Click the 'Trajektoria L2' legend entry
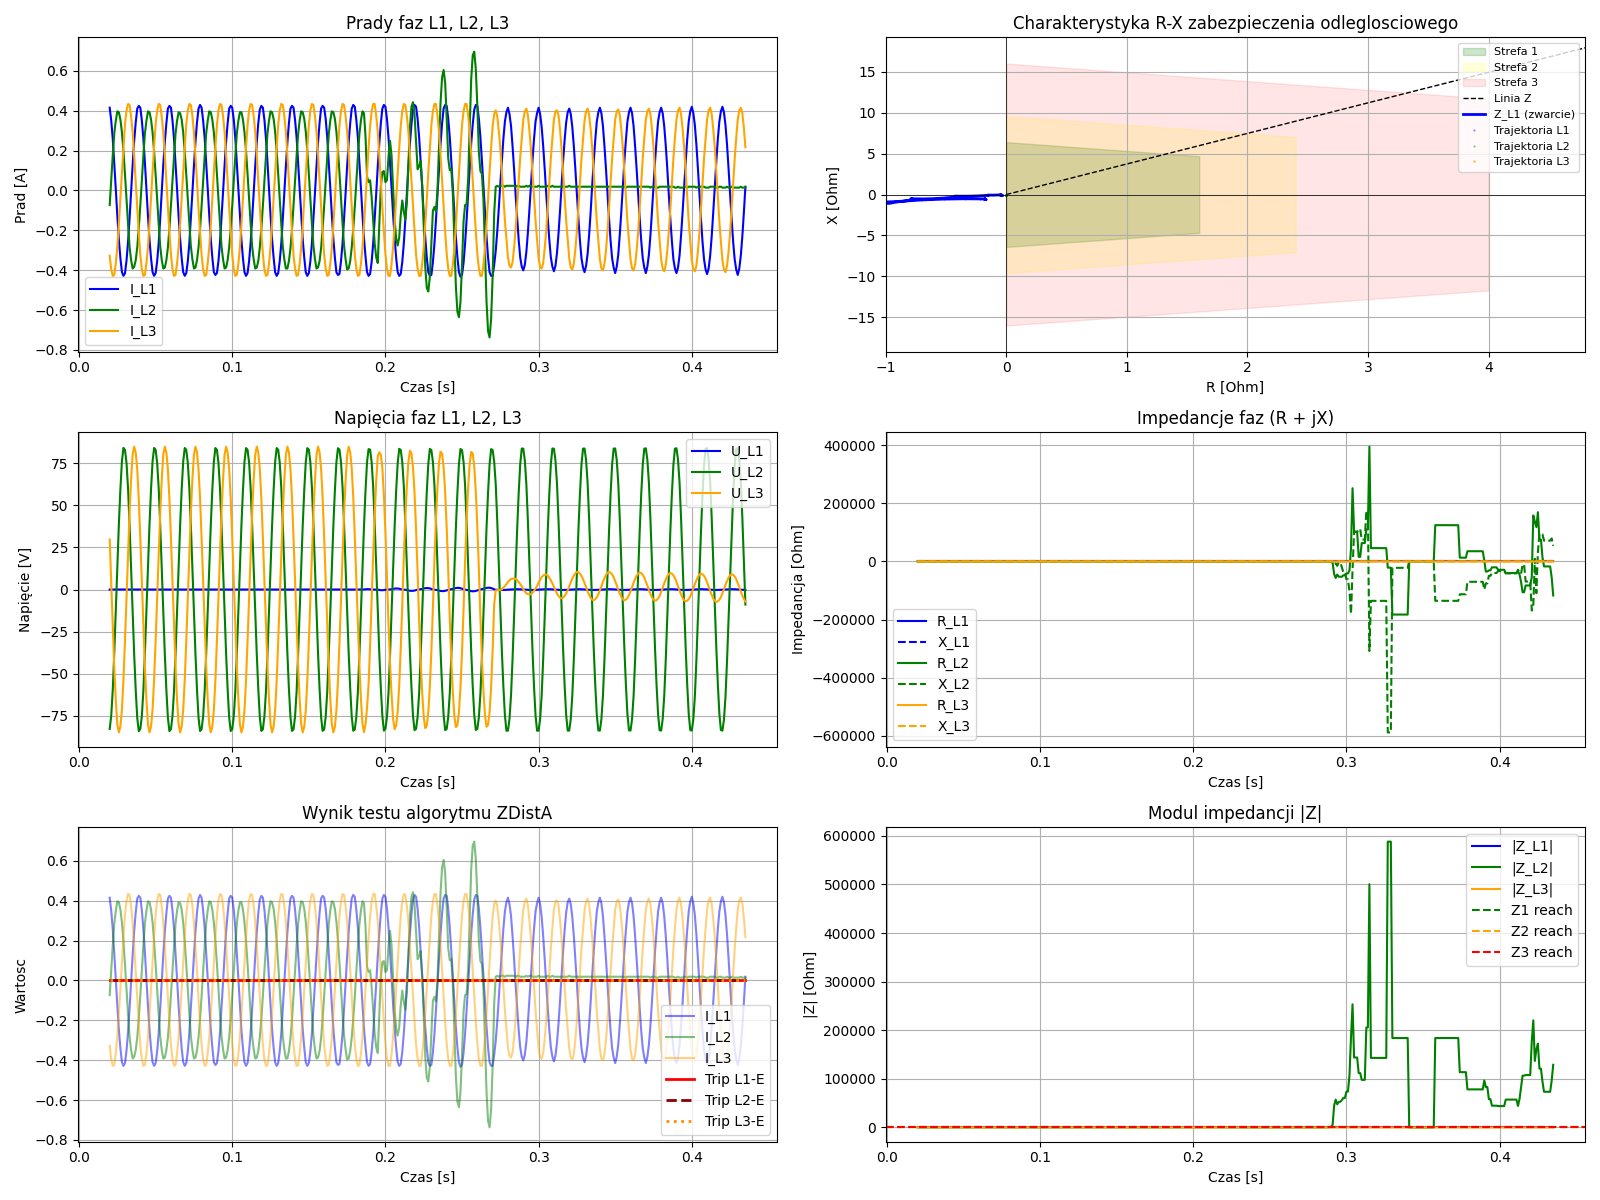Viewport: 1600px width, 1200px height. (1531, 146)
